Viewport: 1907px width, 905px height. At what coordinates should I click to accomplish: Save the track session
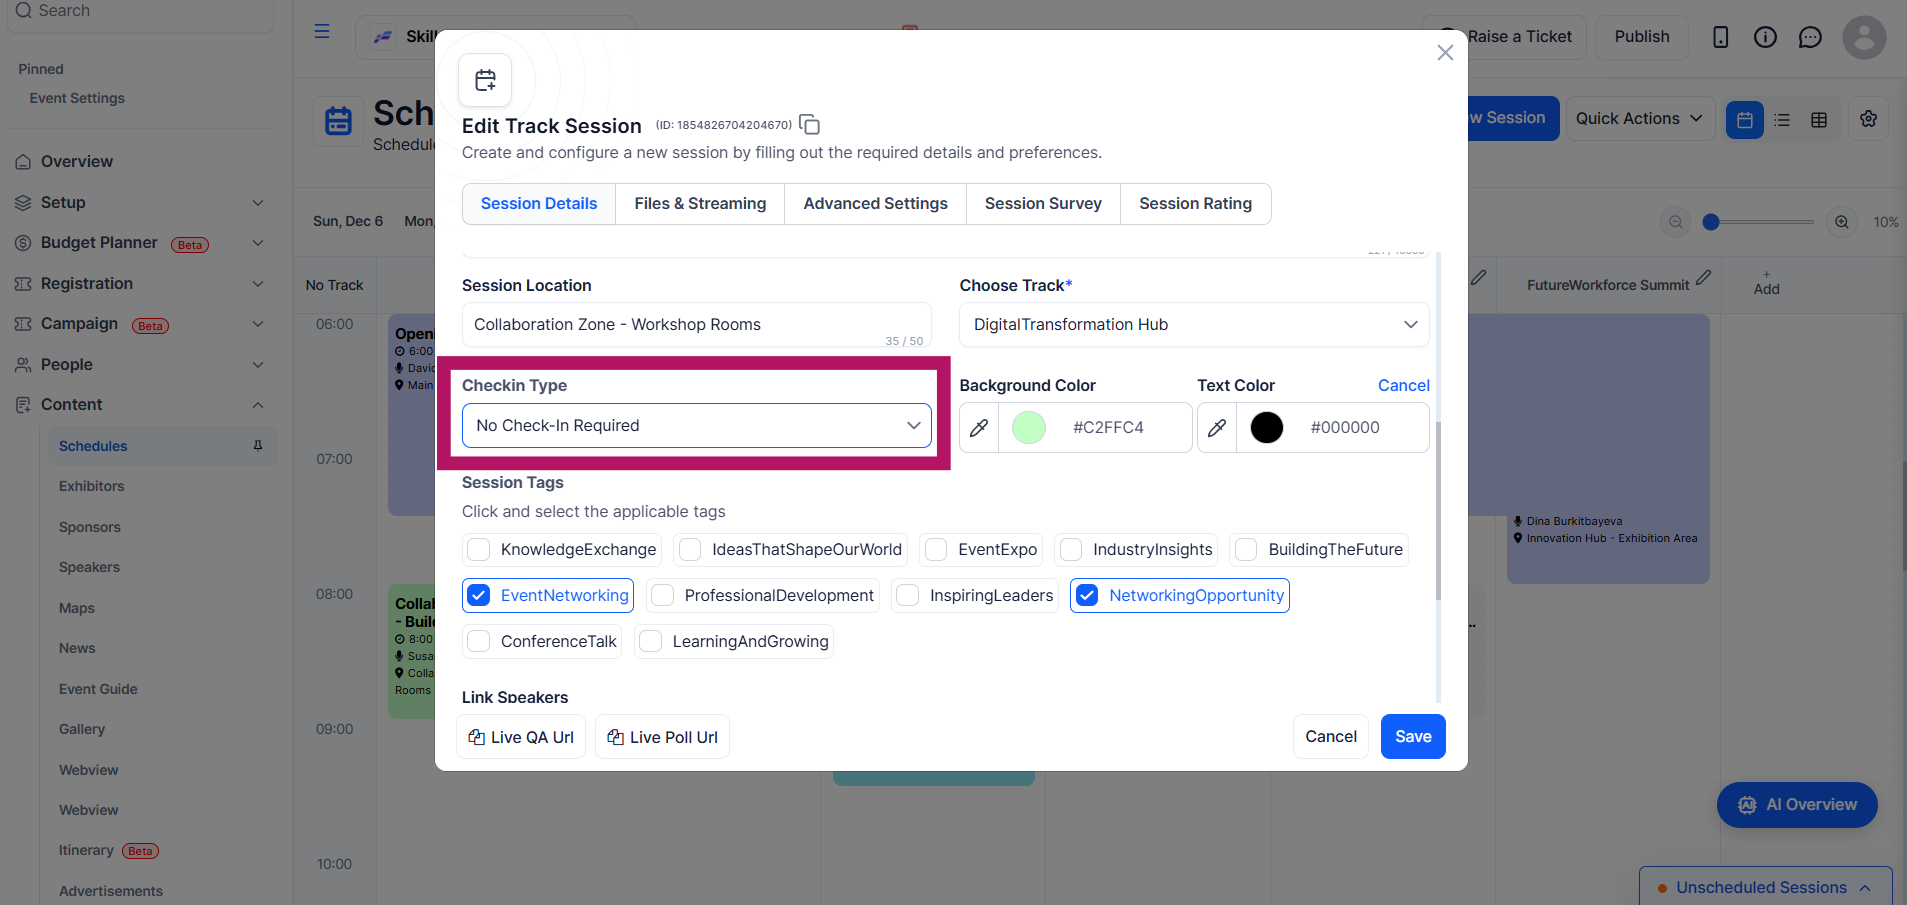pyautogui.click(x=1413, y=737)
